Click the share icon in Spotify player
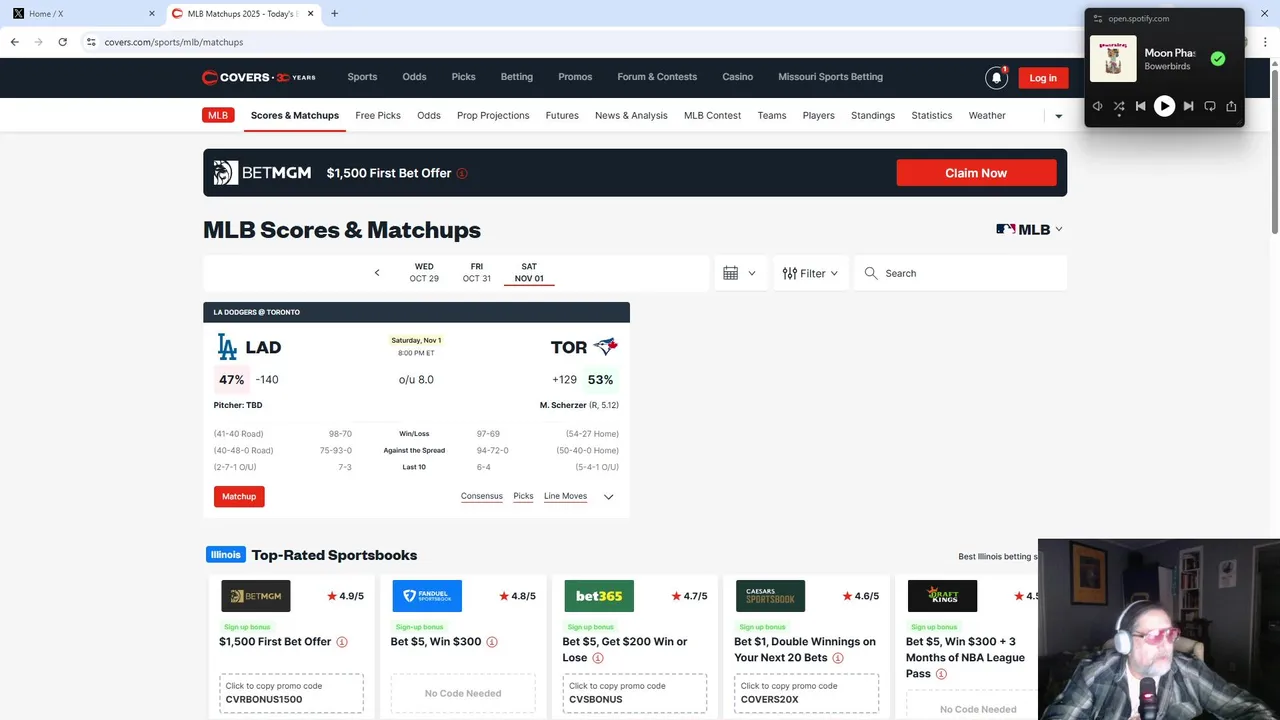 [1231, 106]
